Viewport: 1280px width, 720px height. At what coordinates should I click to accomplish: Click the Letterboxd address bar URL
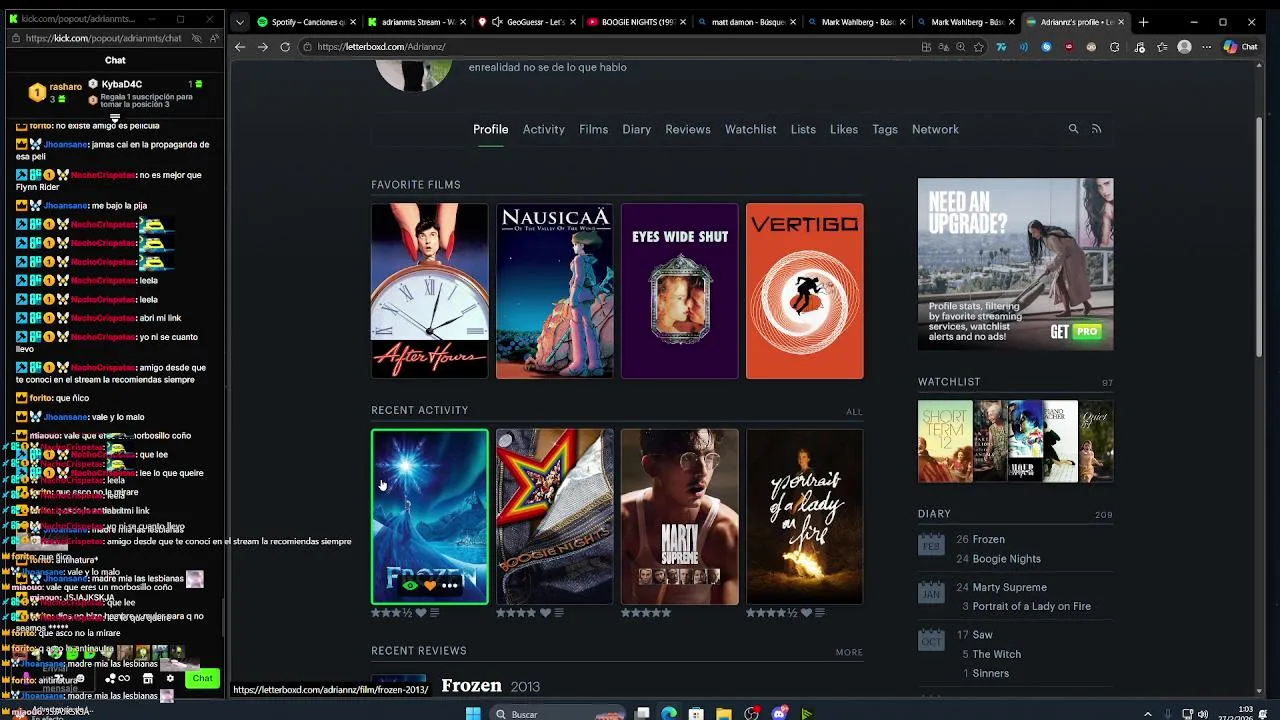tap(381, 47)
